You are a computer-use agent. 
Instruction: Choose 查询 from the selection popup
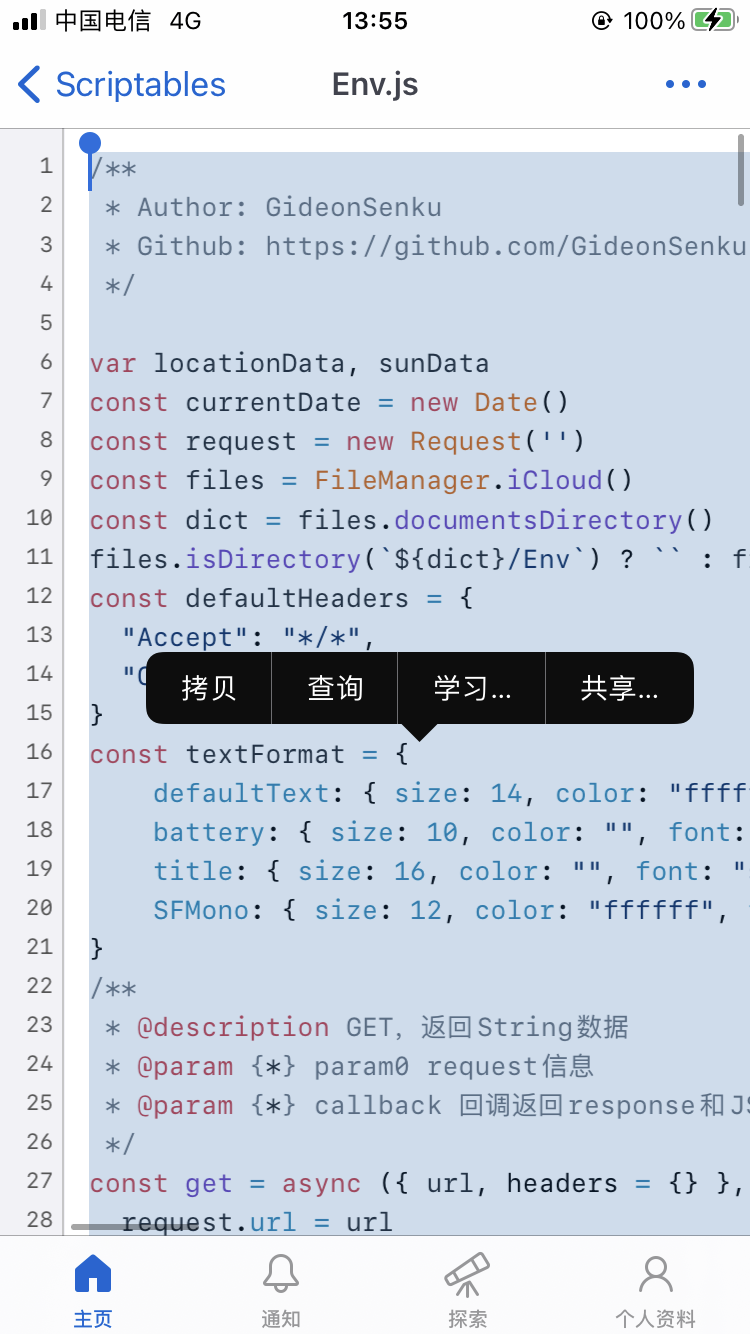click(x=335, y=688)
